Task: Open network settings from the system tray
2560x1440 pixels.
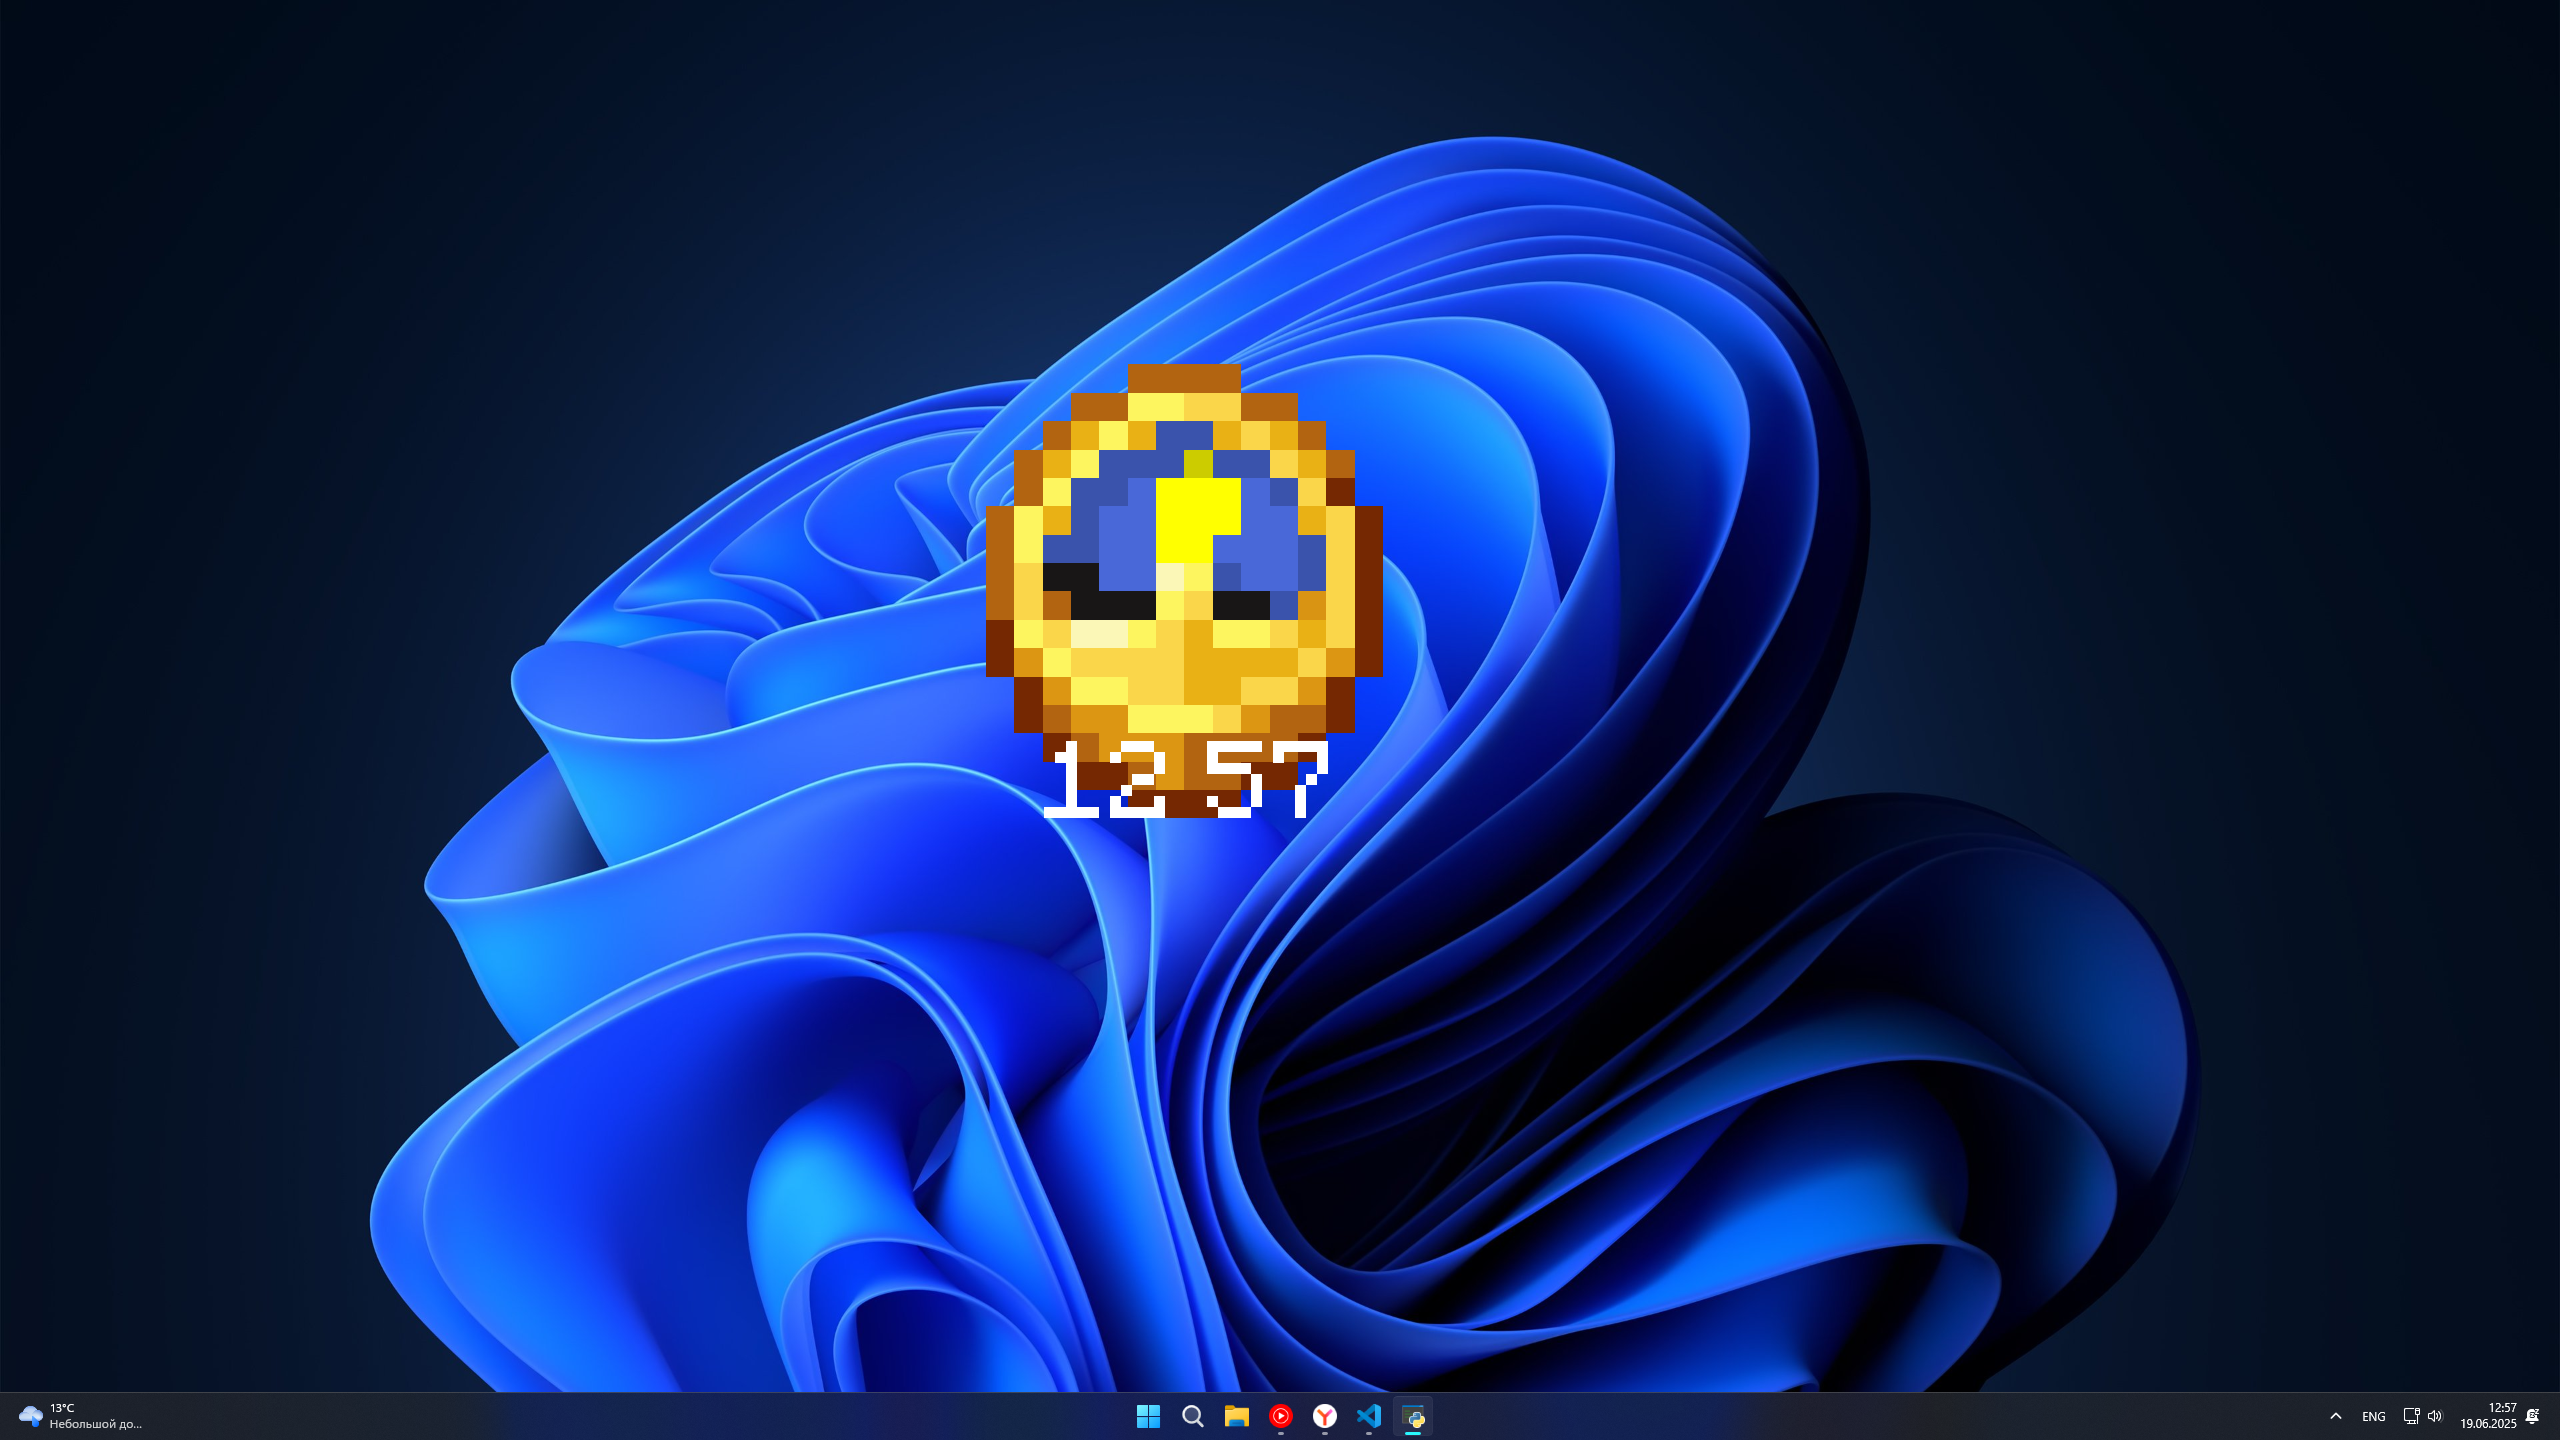Action: click(x=2411, y=1416)
